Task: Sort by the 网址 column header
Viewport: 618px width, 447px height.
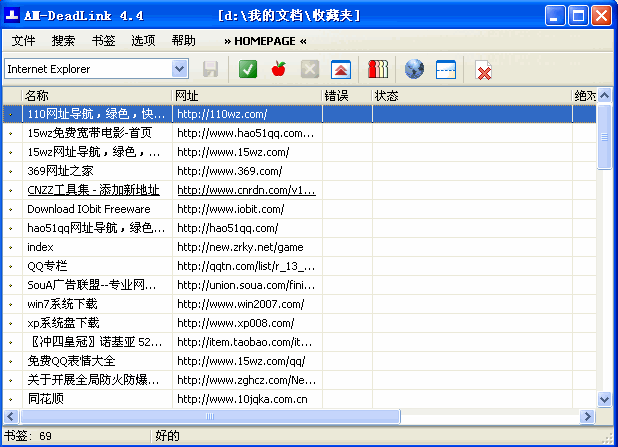Action: tap(247, 95)
